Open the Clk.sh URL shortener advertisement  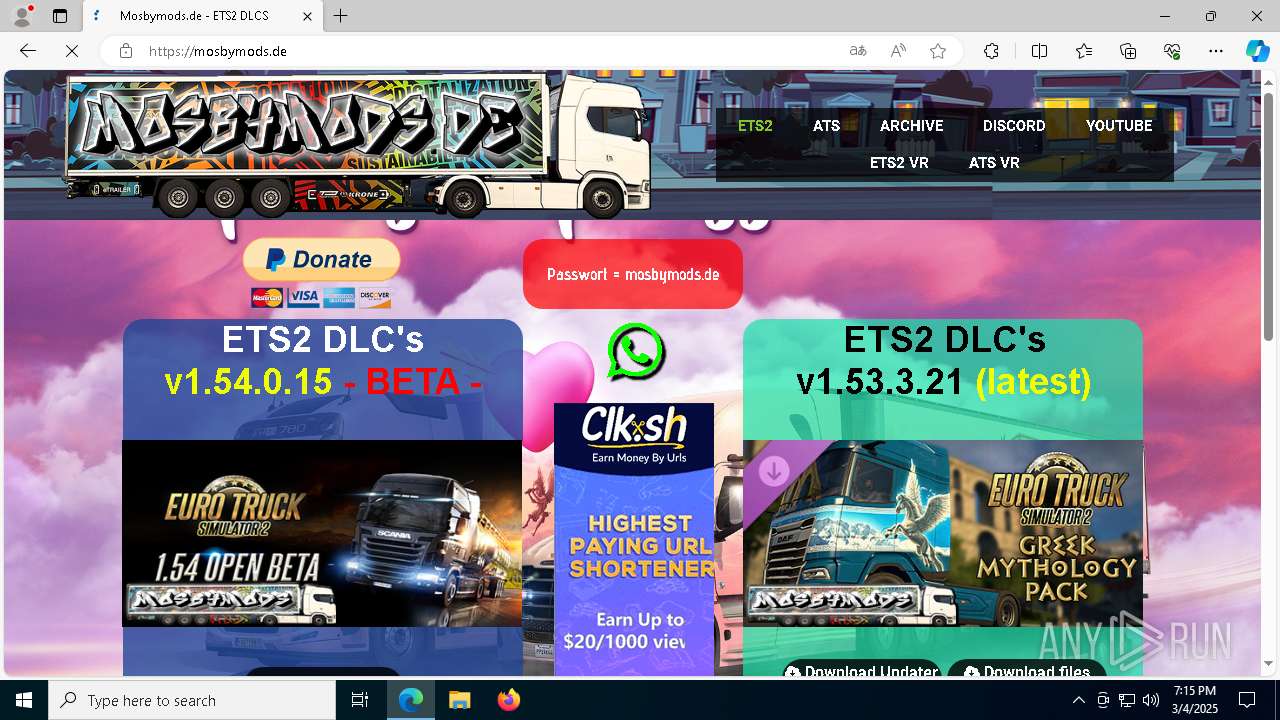click(x=634, y=538)
